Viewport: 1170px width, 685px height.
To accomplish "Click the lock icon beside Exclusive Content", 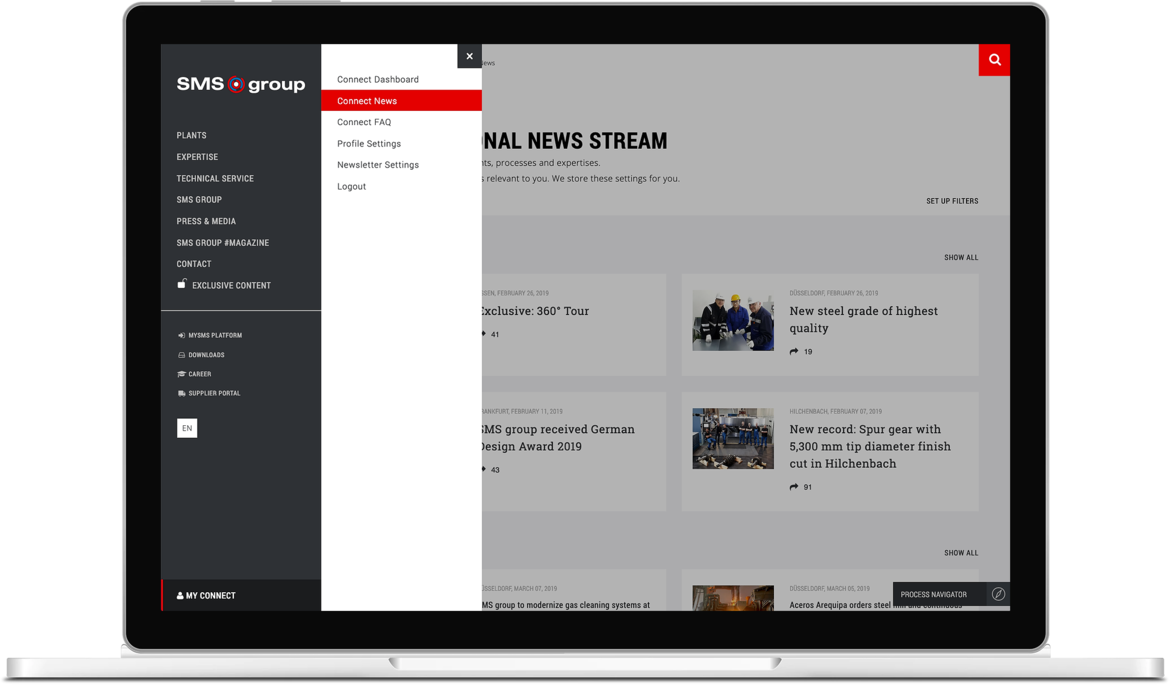I will (x=181, y=284).
